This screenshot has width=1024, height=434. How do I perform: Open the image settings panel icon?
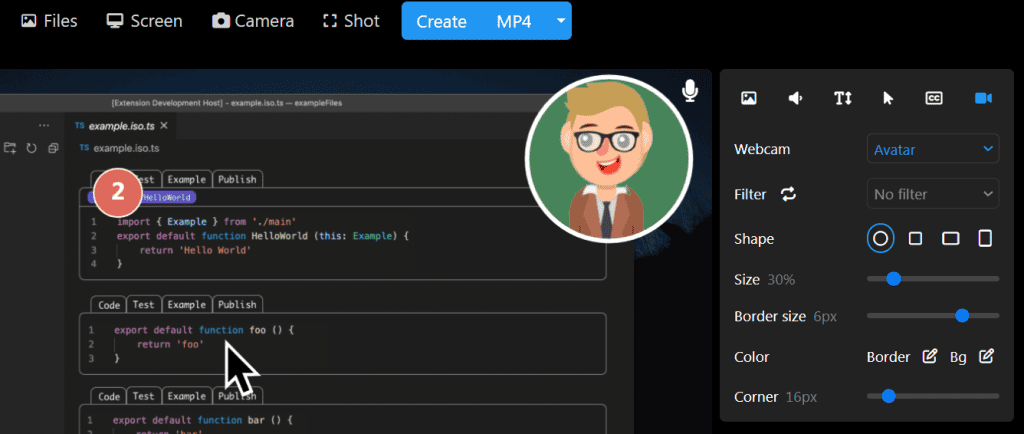click(x=748, y=98)
